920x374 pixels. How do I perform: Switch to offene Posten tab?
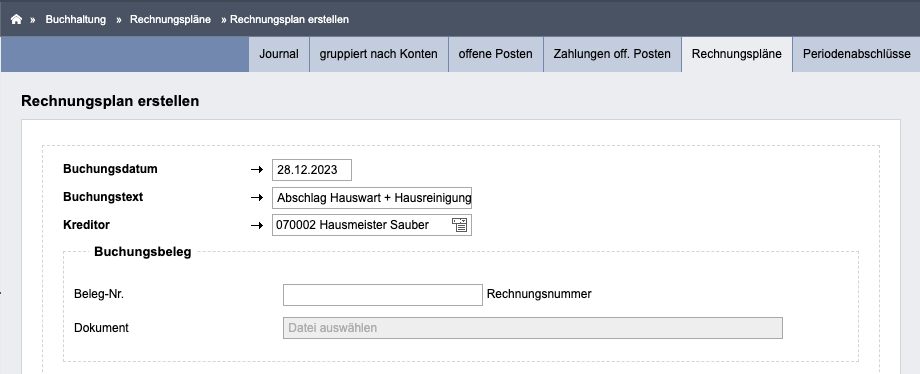495,54
